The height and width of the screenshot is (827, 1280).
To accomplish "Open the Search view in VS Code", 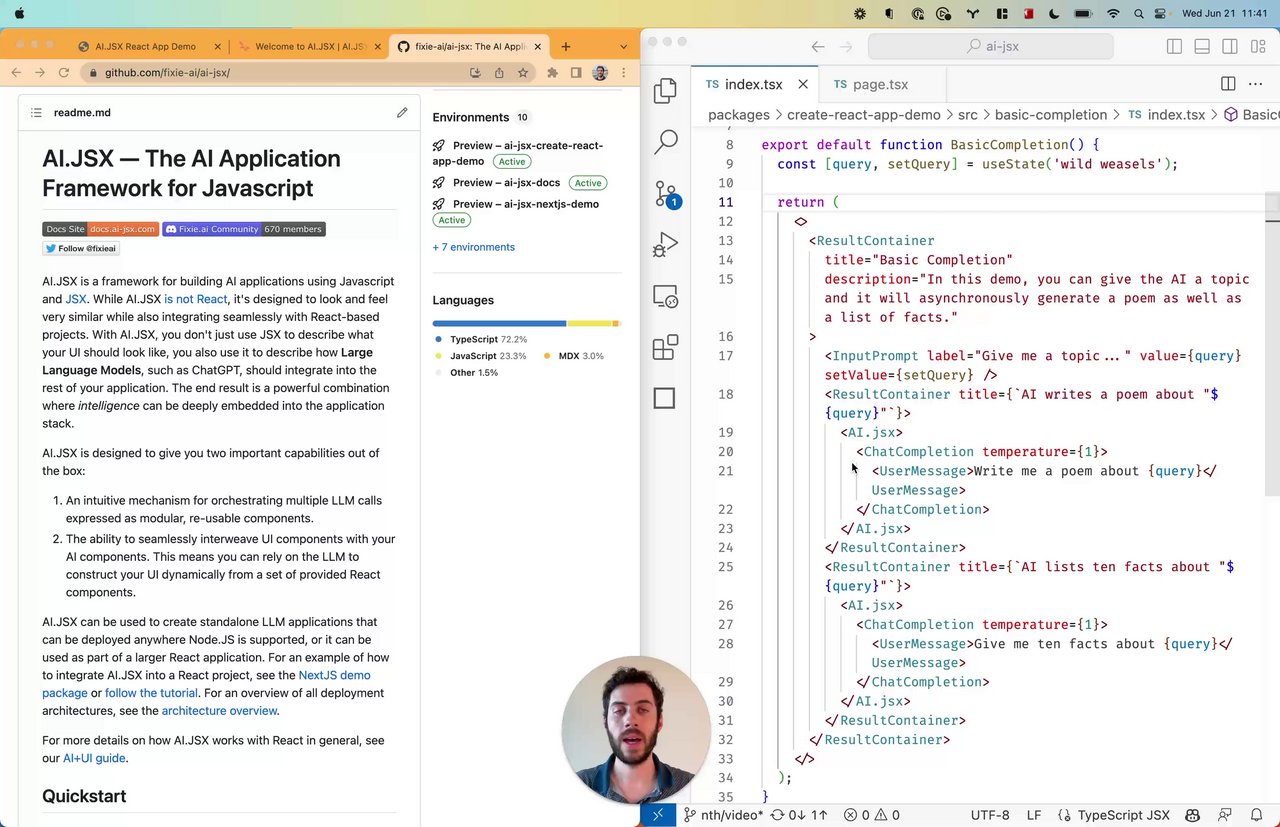I will click(665, 142).
